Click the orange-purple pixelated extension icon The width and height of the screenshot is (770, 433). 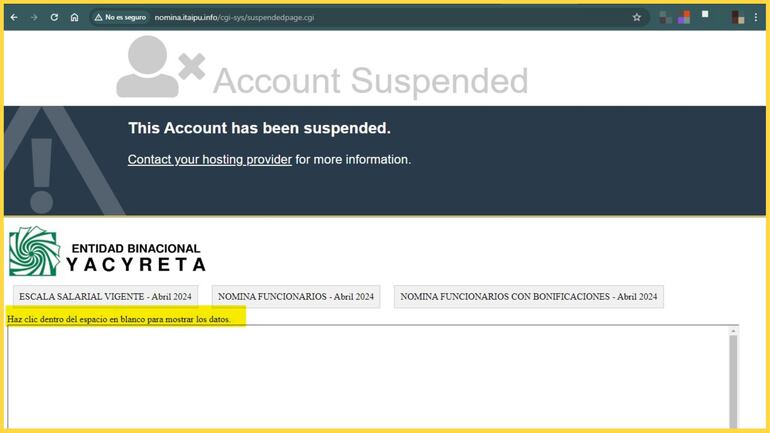684,17
